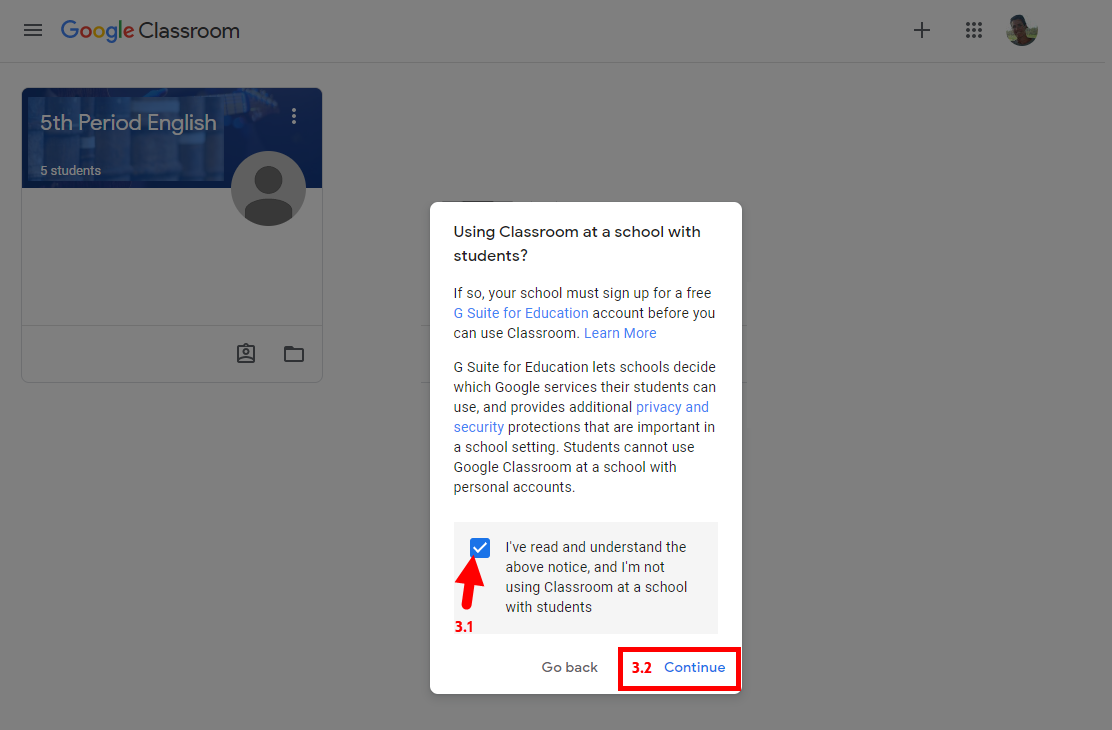Click the dialog title about using Classroom
The image size is (1112, 730).
pos(577,243)
